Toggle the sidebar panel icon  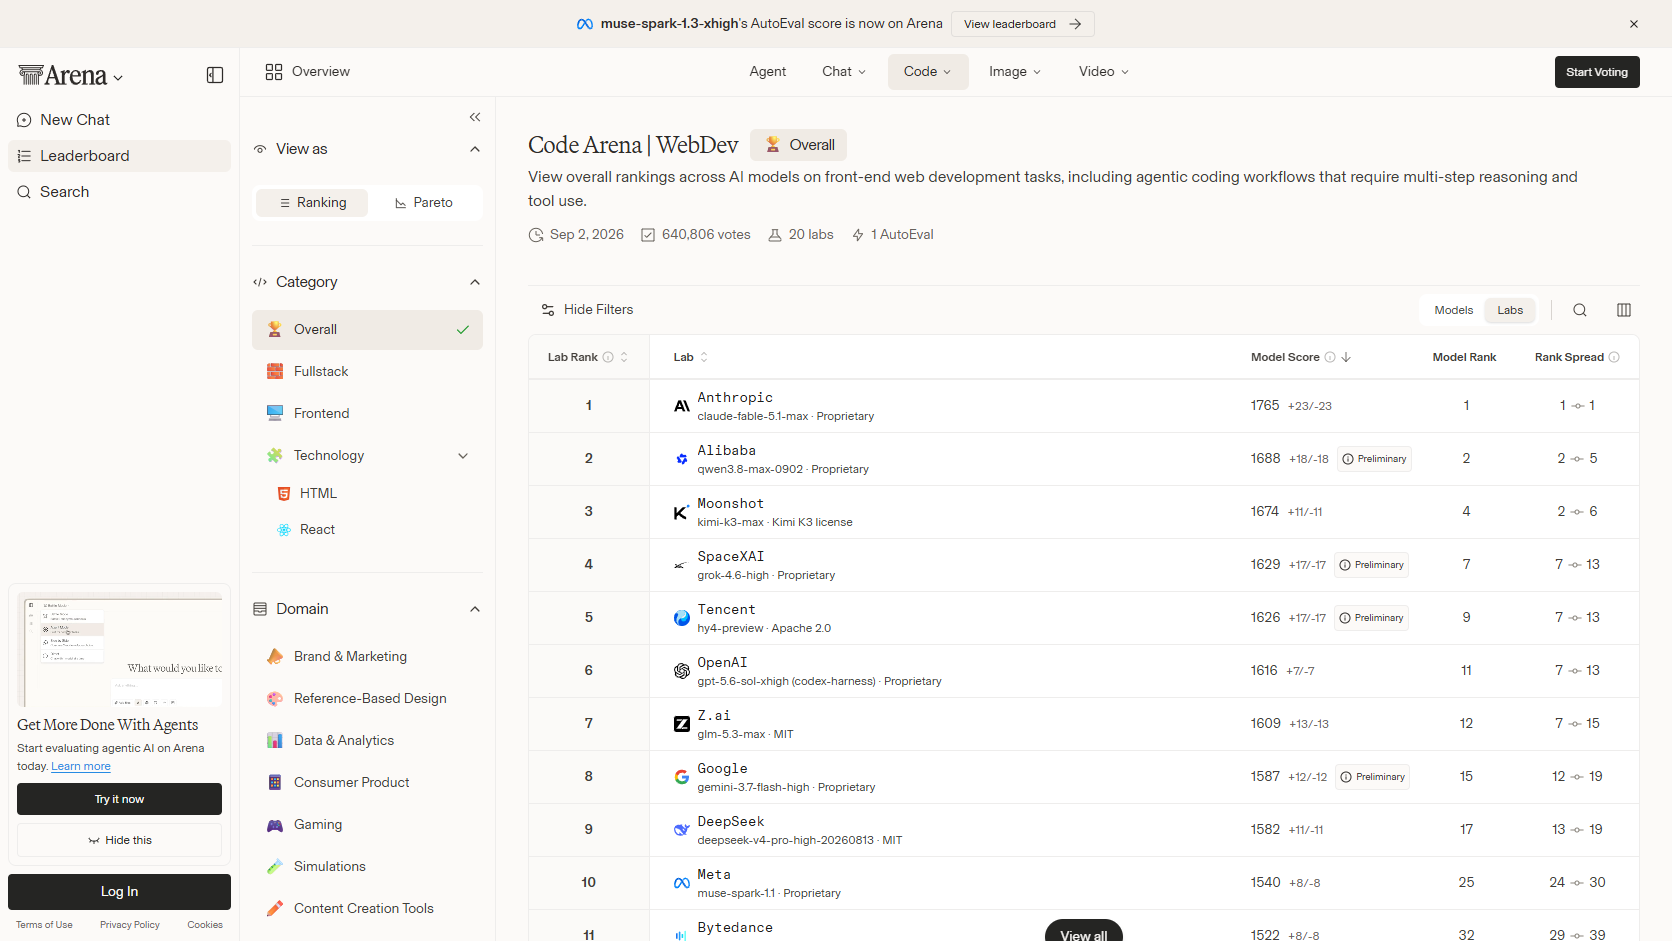tap(215, 75)
